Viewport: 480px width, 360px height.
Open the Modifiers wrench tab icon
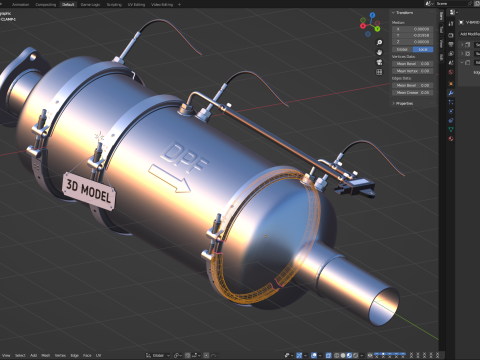pyautogui.click(x=451, y=93)
